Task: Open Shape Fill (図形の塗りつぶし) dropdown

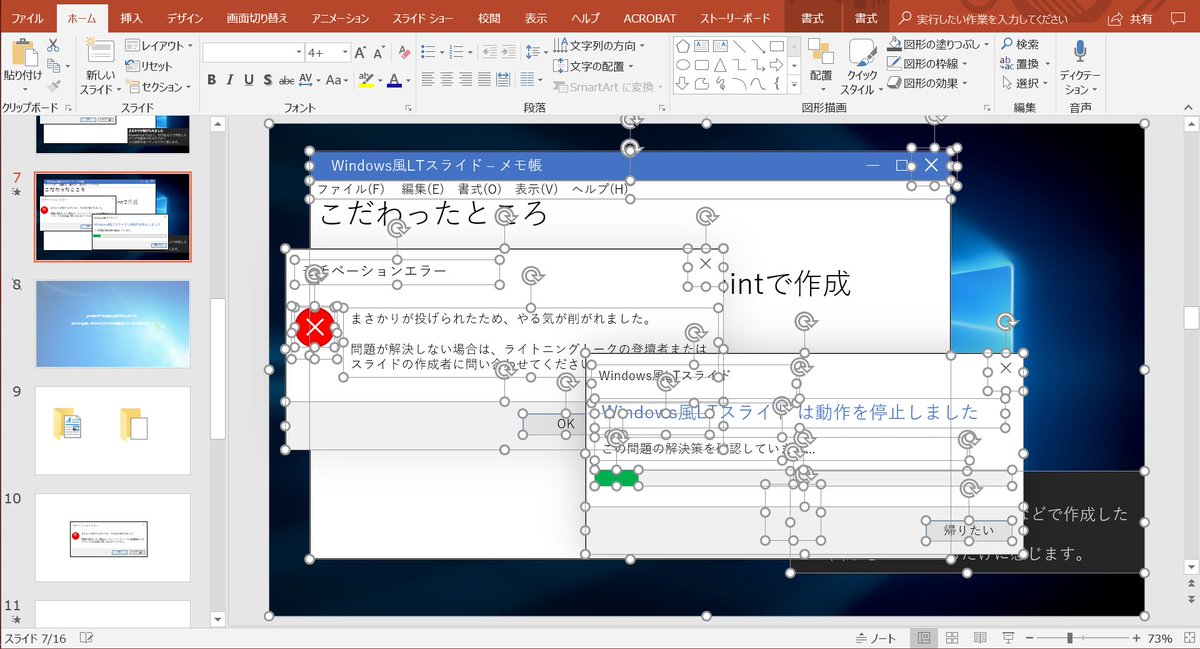Action: pos(938,44)
